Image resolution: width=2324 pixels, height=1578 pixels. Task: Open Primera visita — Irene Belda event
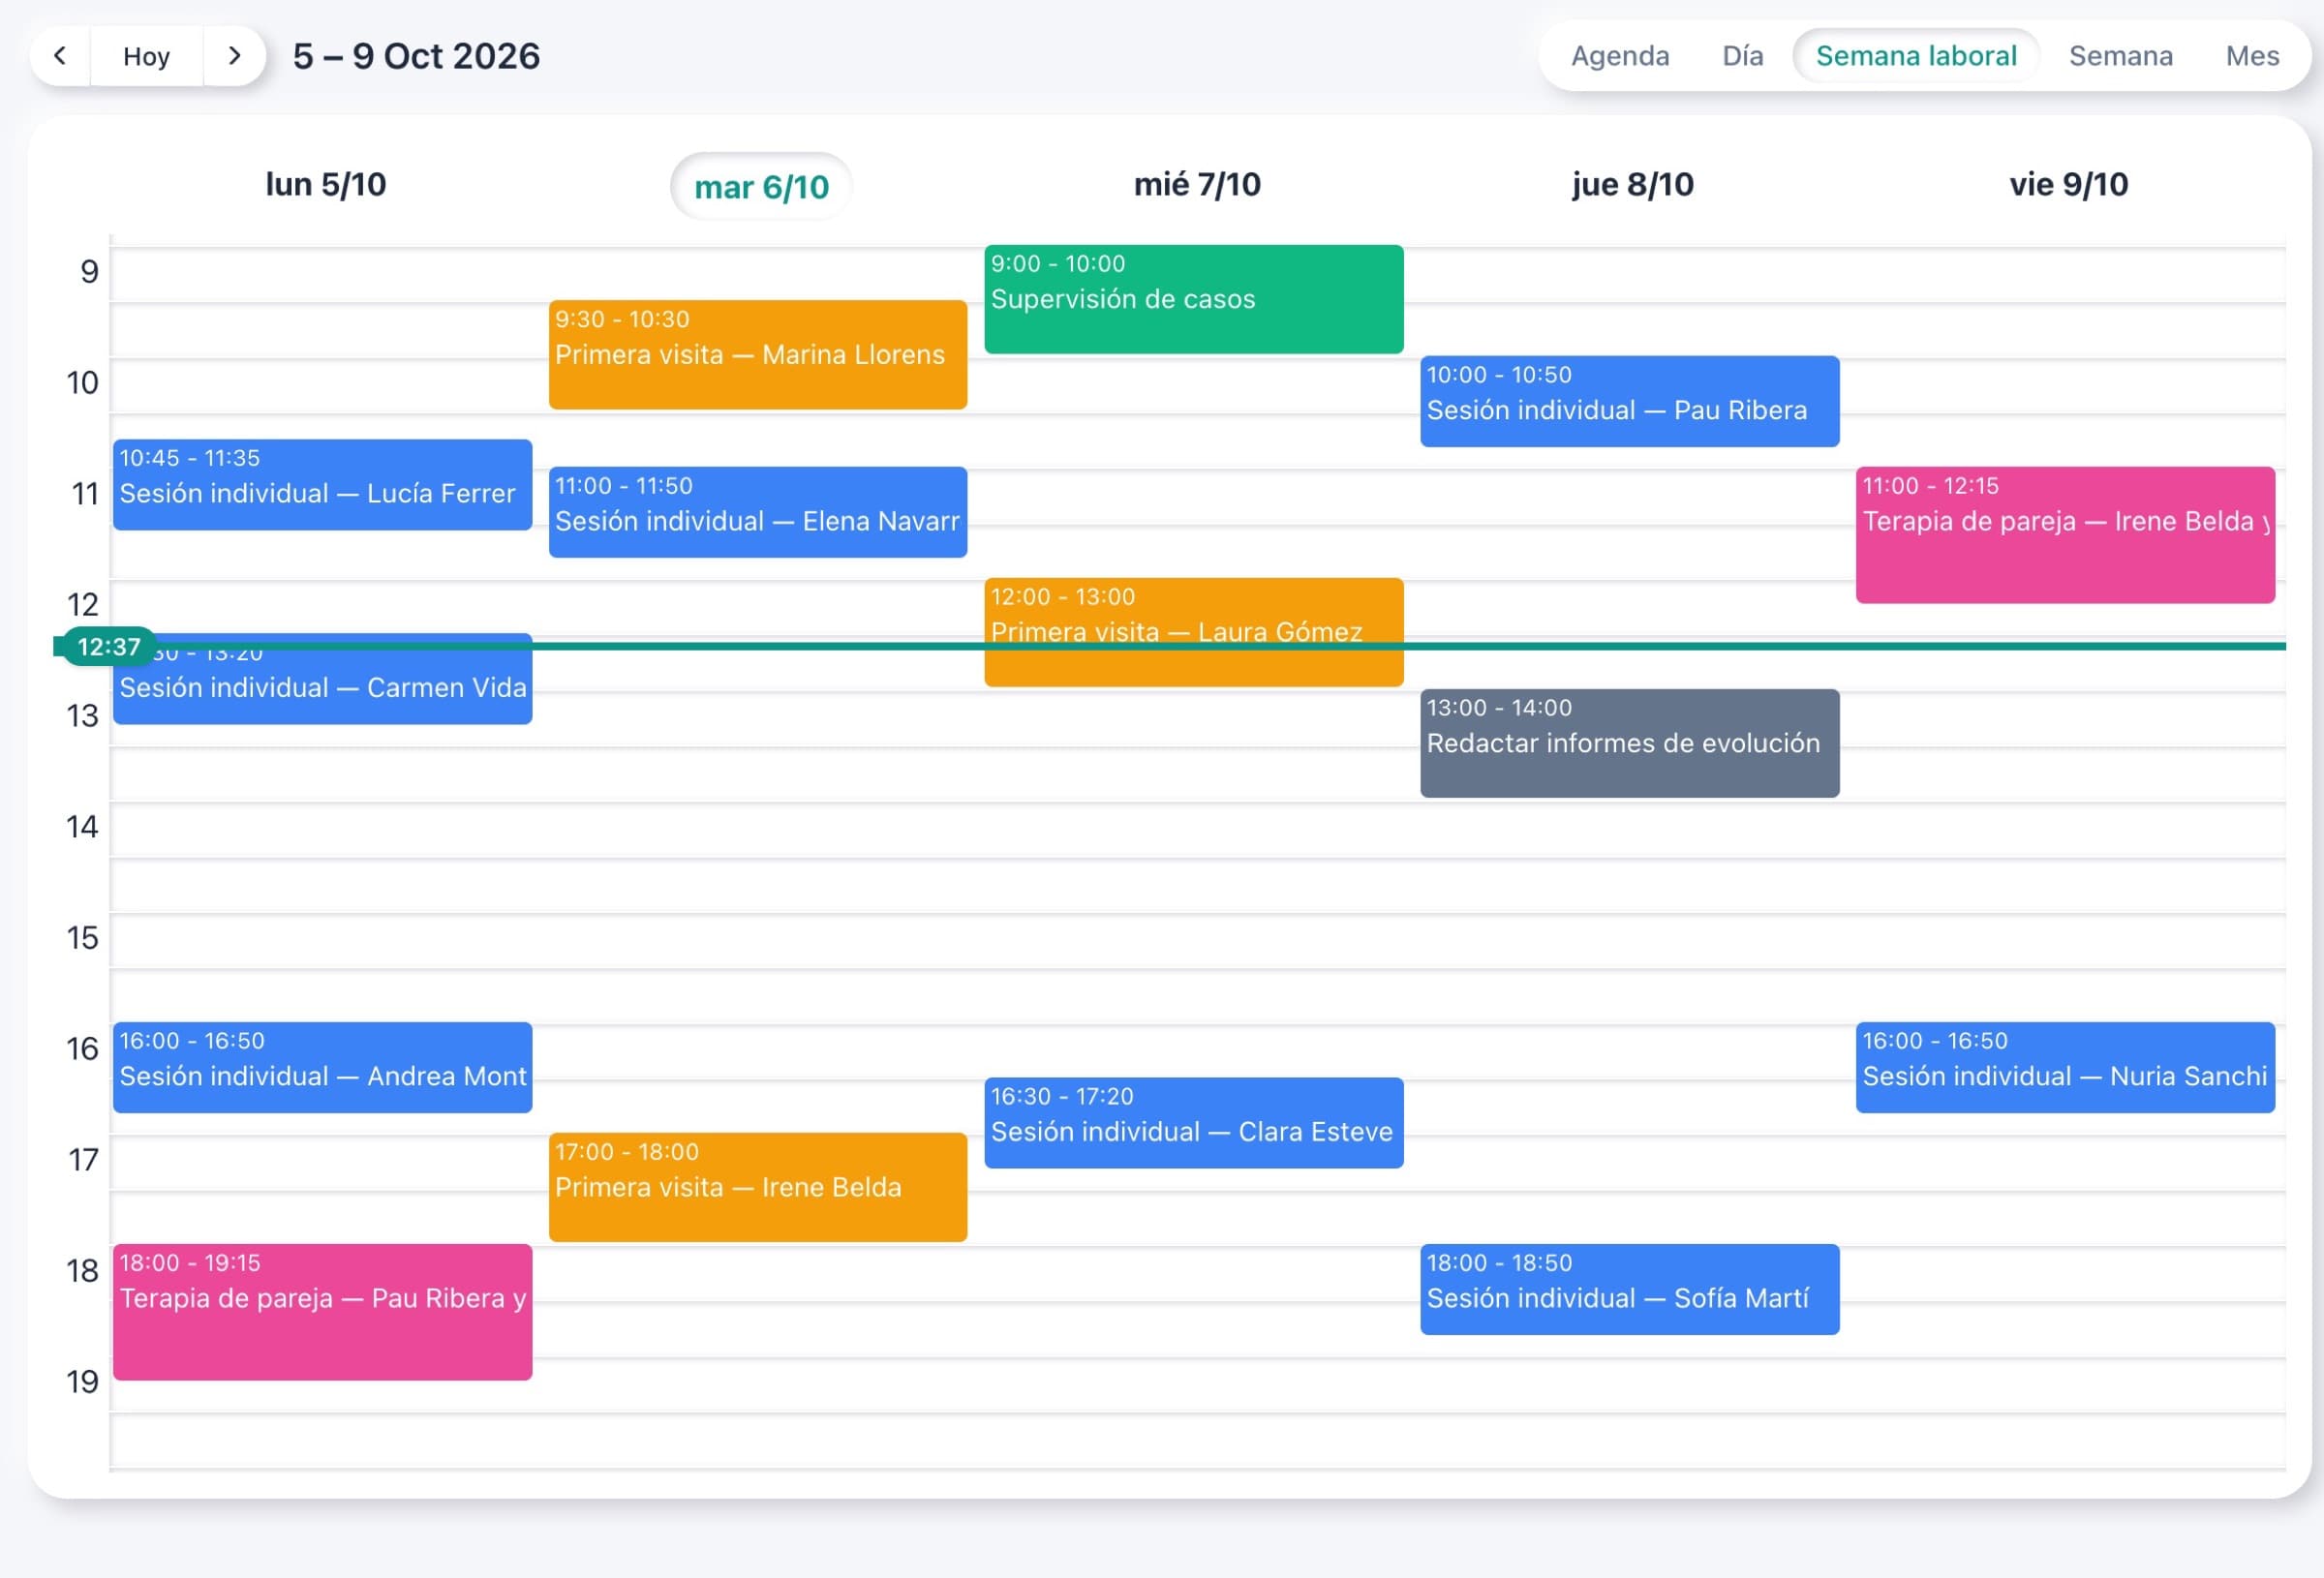coord(757,1187)
